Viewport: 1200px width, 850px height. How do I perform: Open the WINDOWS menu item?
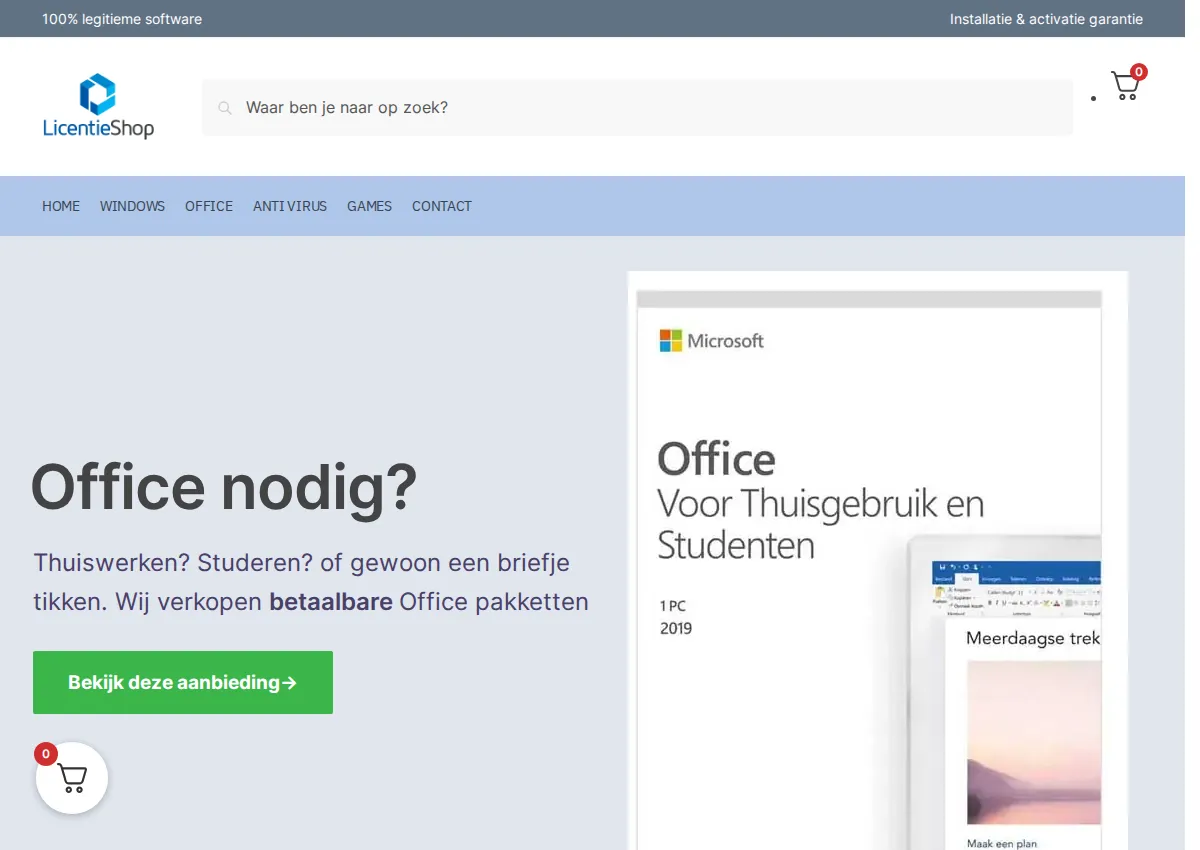[132, 206]
